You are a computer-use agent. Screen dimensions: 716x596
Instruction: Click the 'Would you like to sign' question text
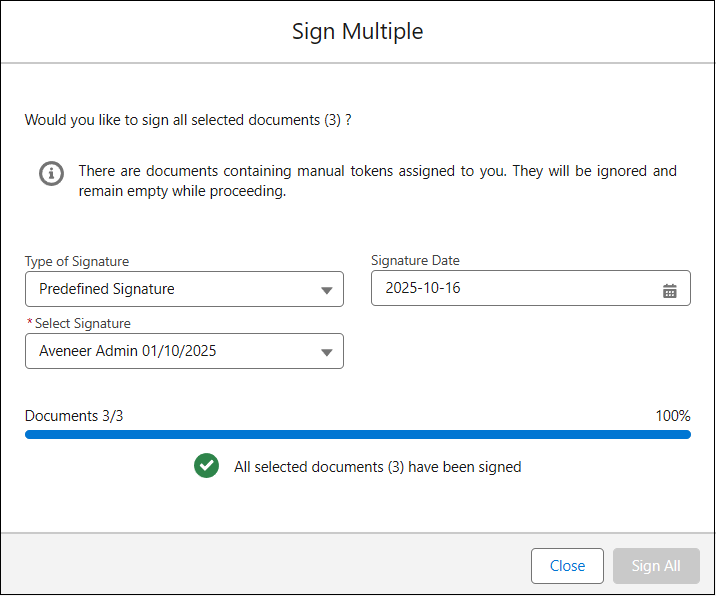coord(188,120)
